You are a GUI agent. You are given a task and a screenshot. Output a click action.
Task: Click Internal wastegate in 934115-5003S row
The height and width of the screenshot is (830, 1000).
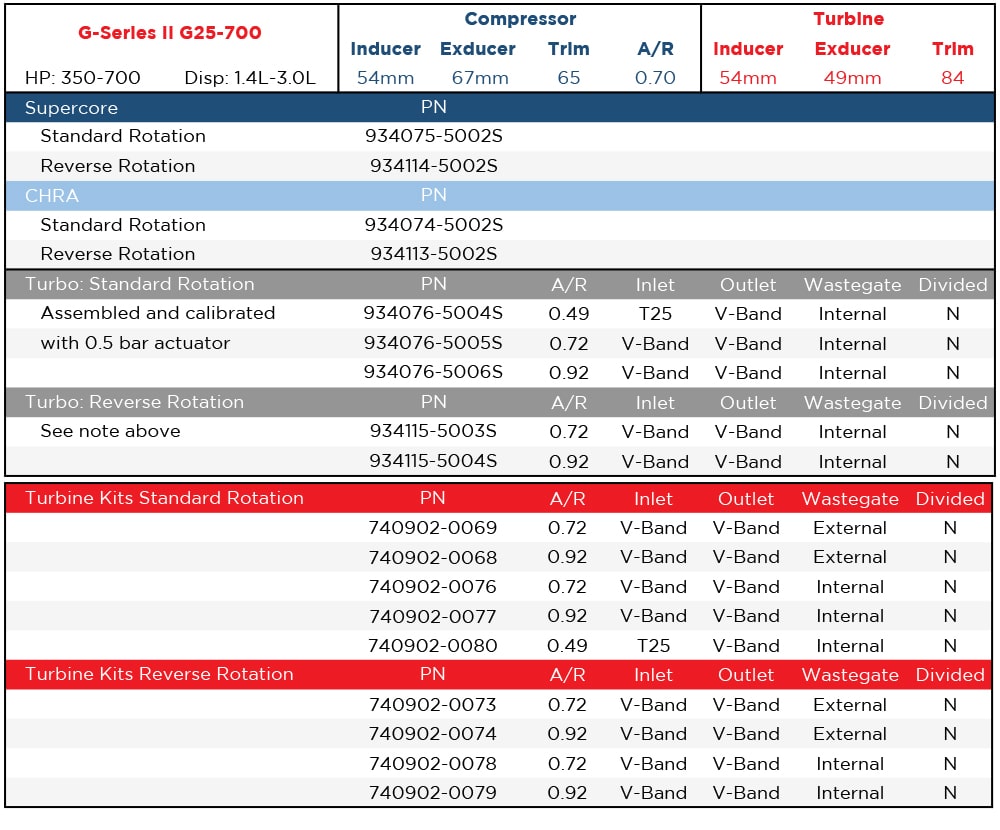852,432
